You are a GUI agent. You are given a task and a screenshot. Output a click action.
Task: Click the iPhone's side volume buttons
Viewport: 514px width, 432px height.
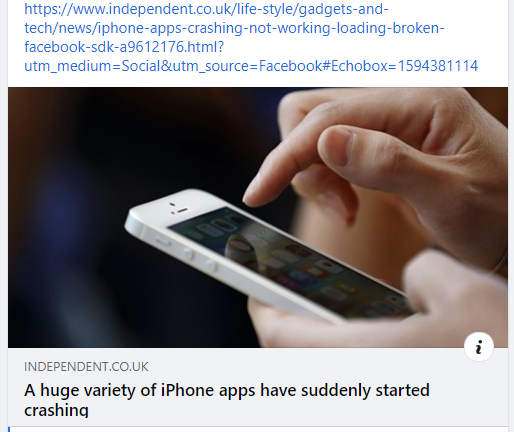200,260
